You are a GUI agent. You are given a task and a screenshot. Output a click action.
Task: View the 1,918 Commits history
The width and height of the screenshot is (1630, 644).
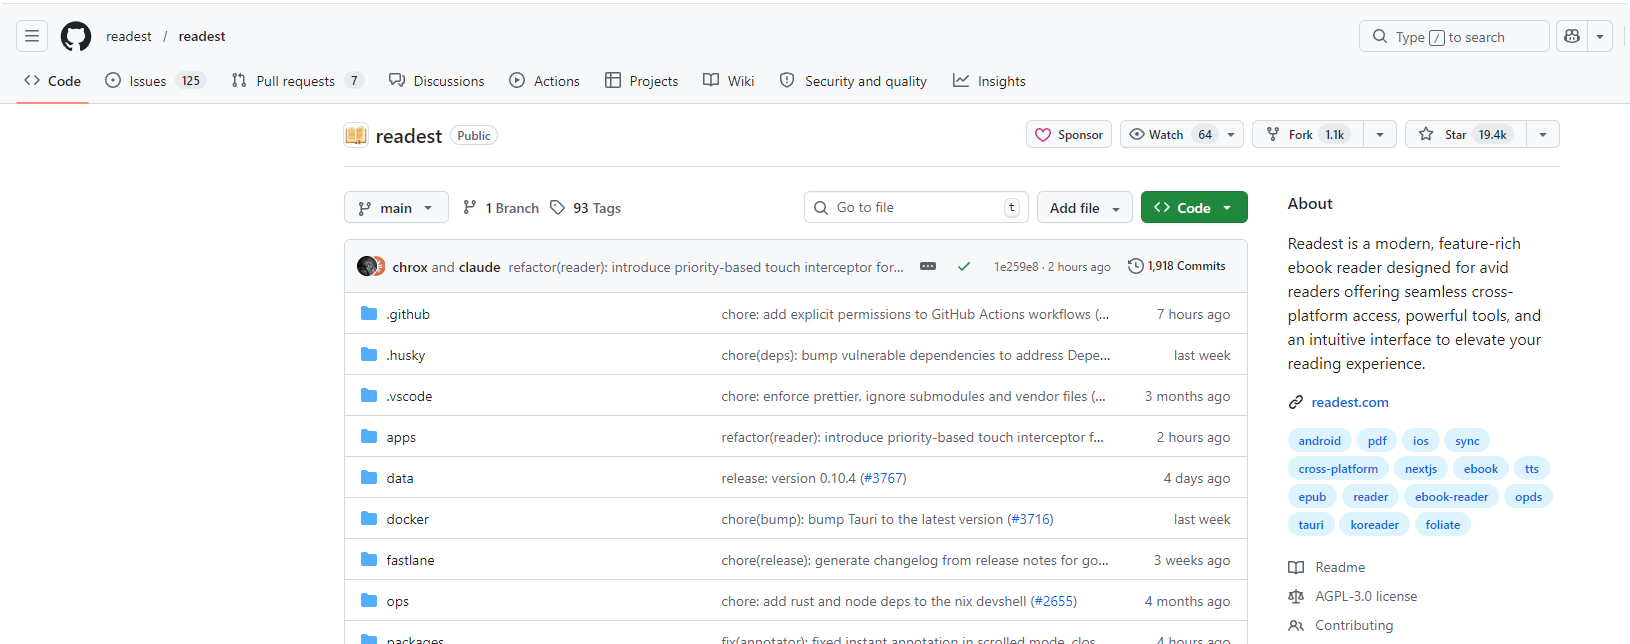click(1176, 266)
